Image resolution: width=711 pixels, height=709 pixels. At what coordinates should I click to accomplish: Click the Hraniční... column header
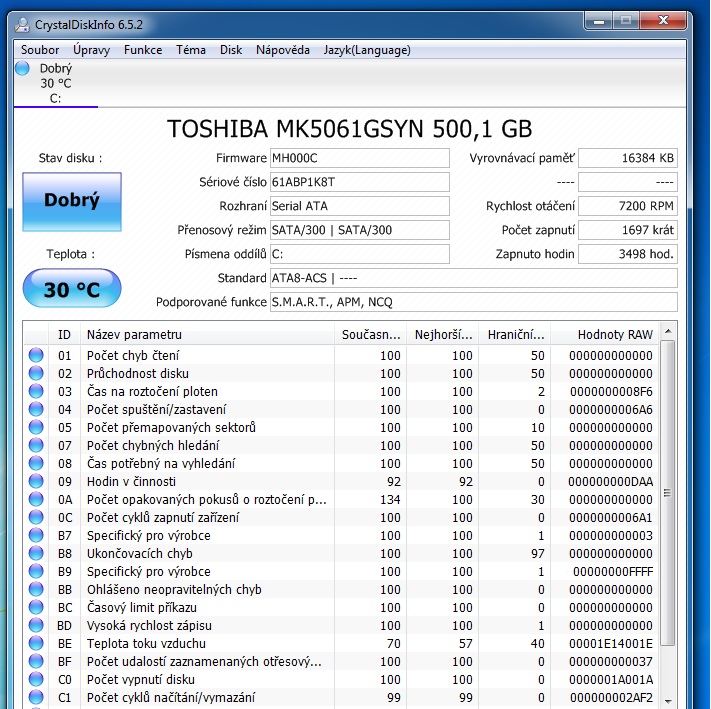click(x=515, y=335)
